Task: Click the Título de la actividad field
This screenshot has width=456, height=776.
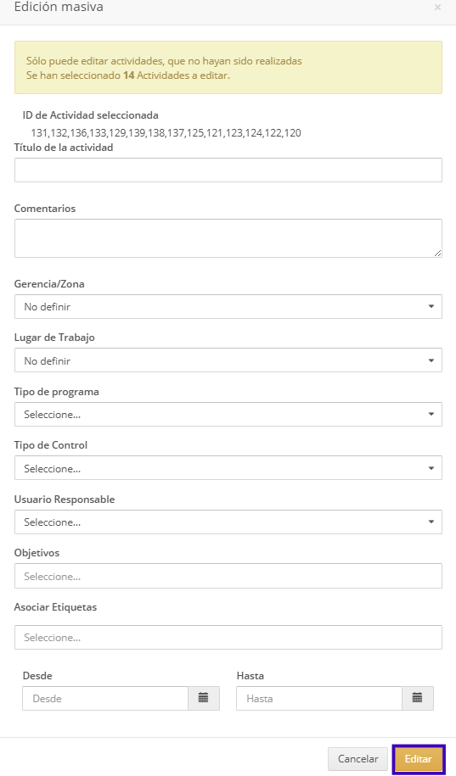Action: pyautogui.click(x=228, y=170)
